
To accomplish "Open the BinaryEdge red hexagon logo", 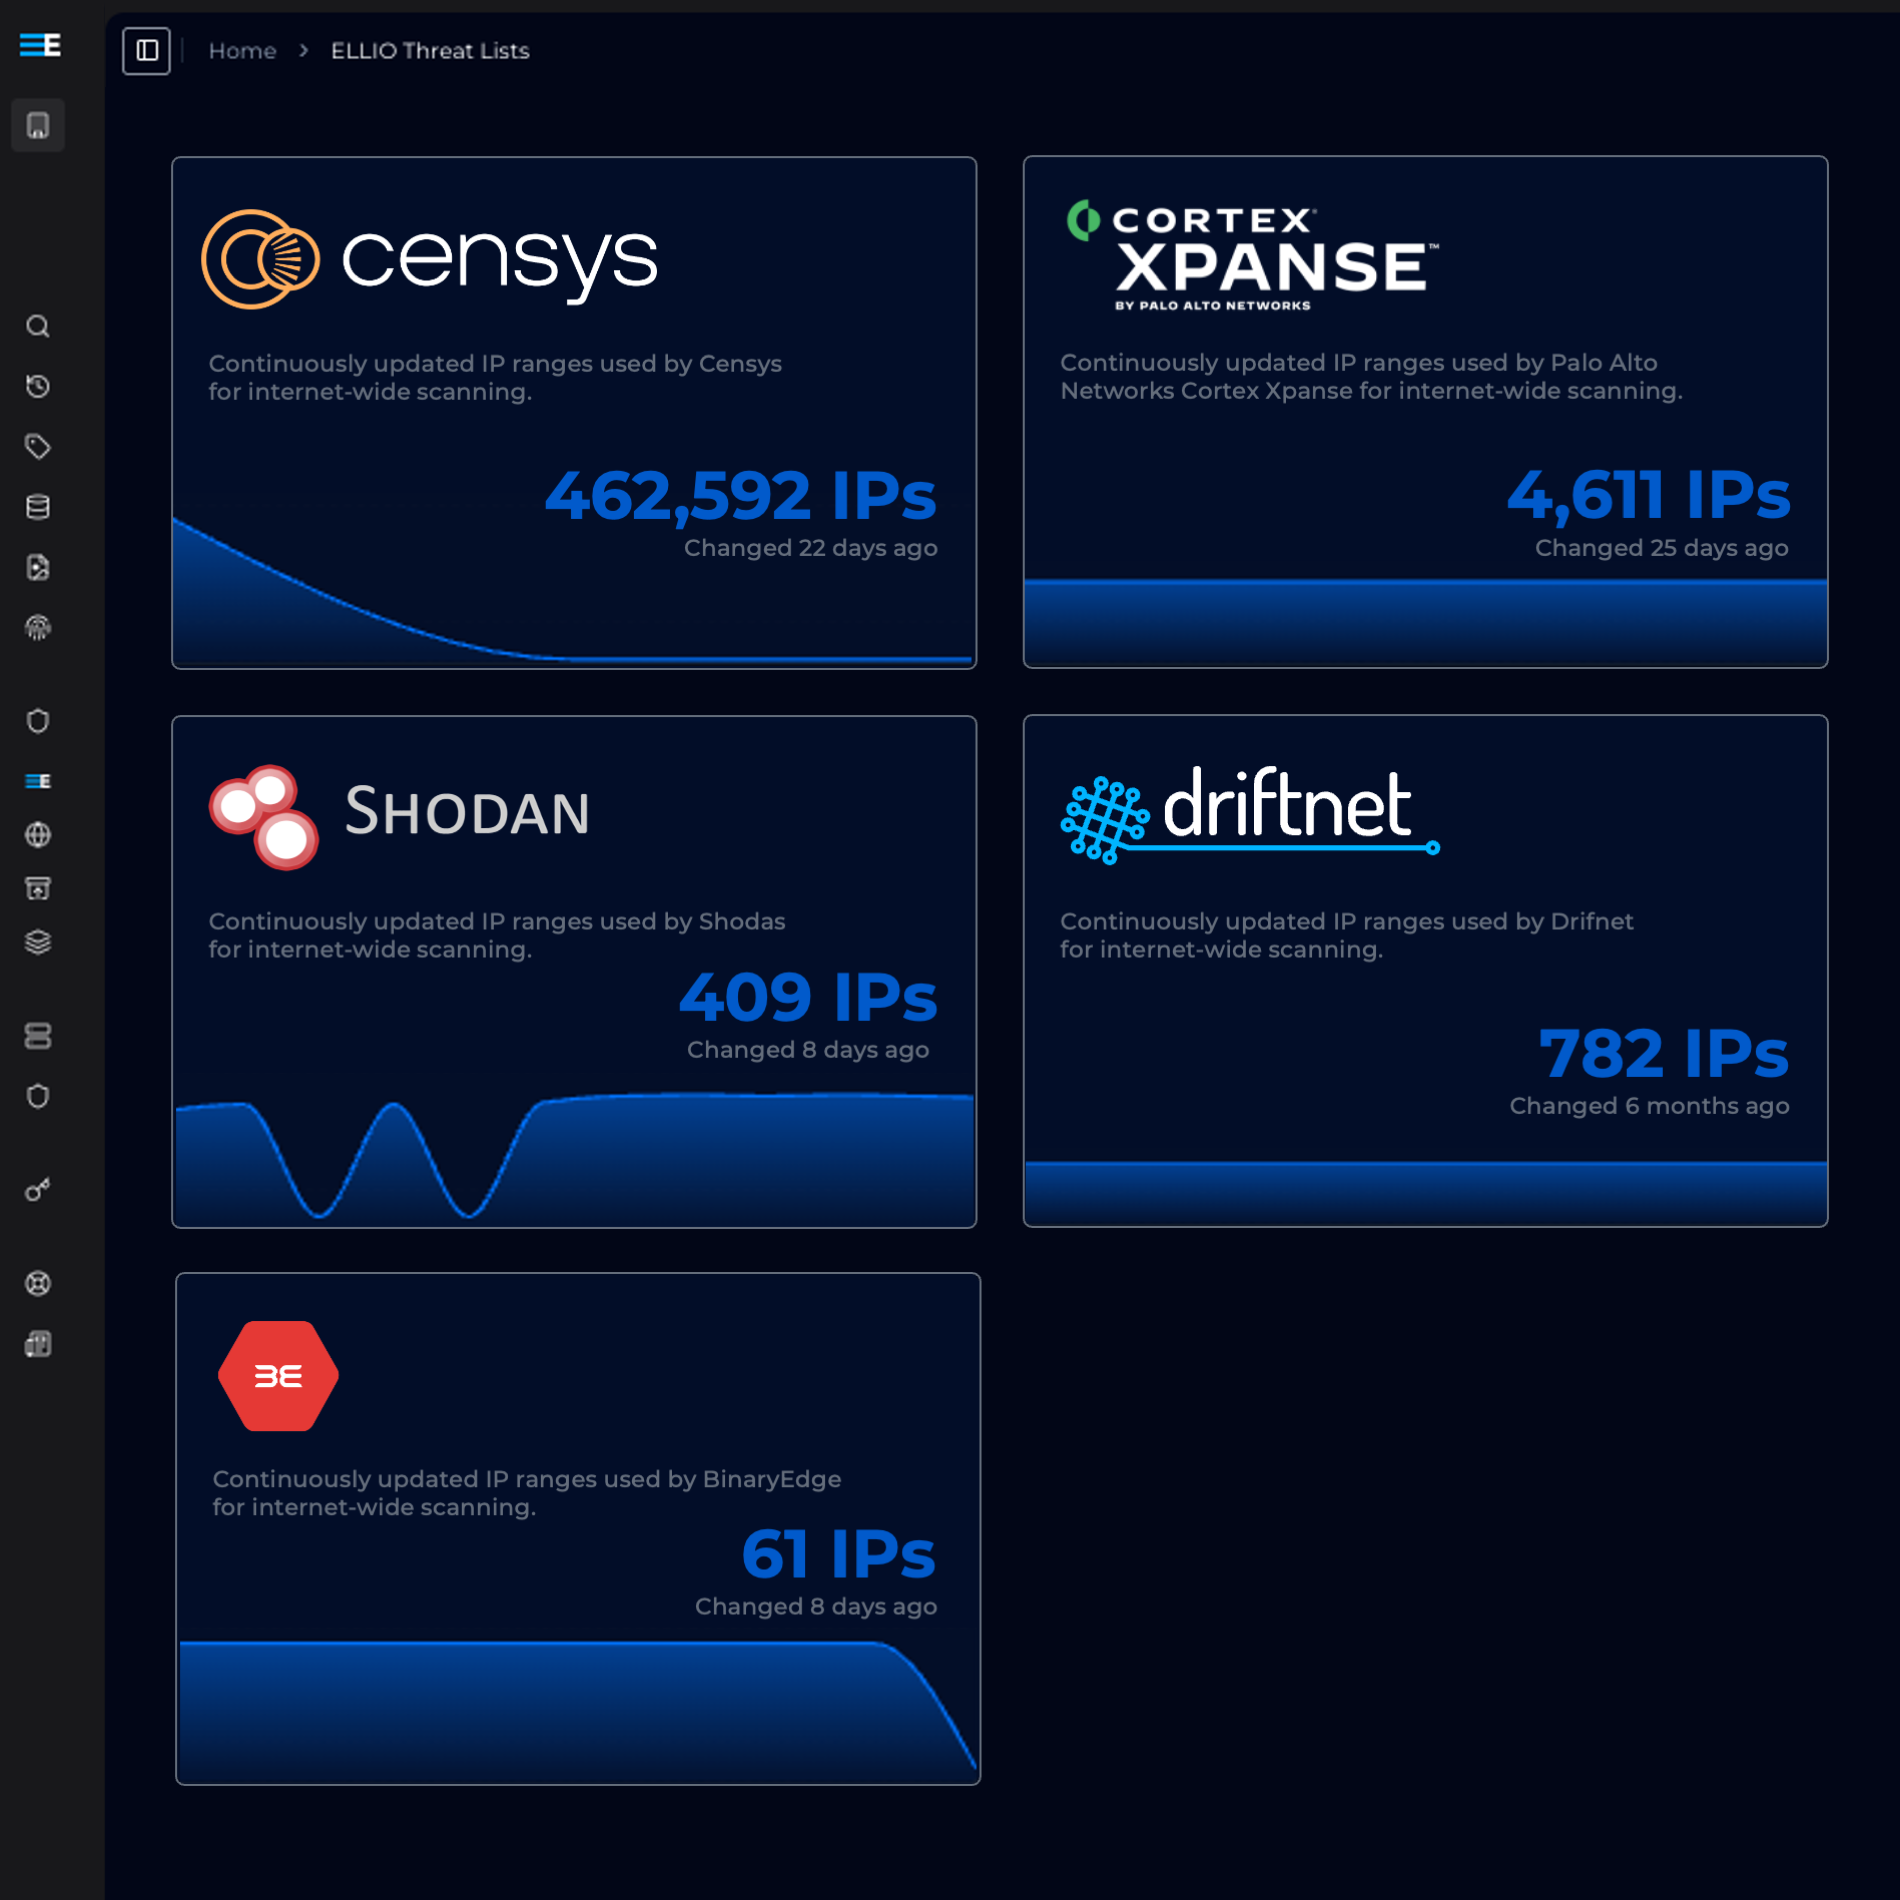I will [278, 1376].
